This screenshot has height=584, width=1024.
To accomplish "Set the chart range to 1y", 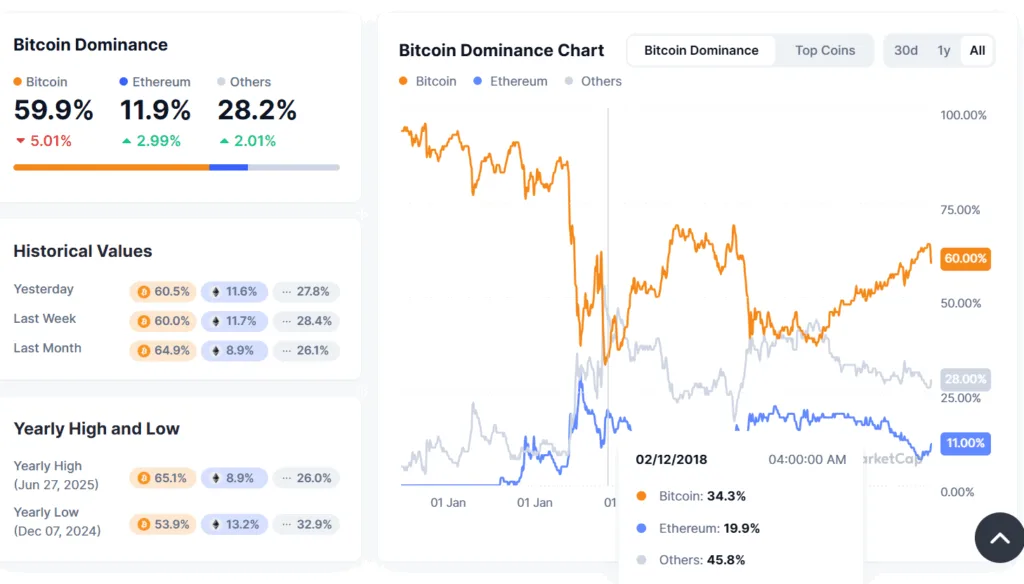I will pyautogui.click(x=943, y=50).
